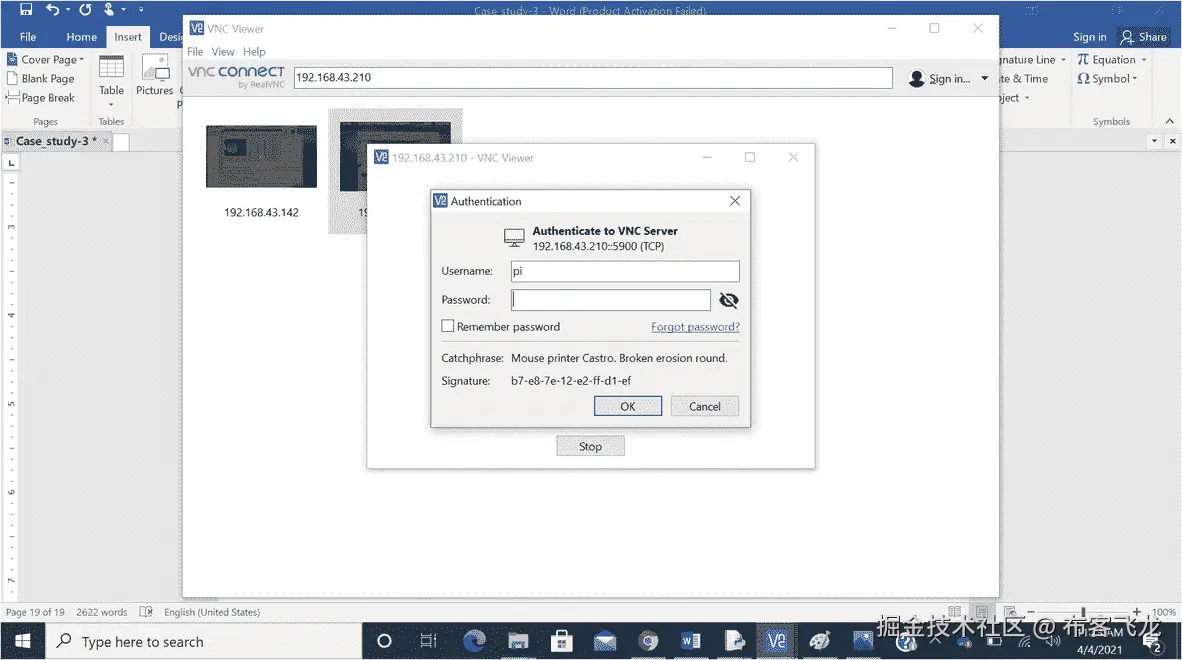The image size is (1182, 660).
Task: Select the Case_study-3 document tab
Action: [51, 141]
